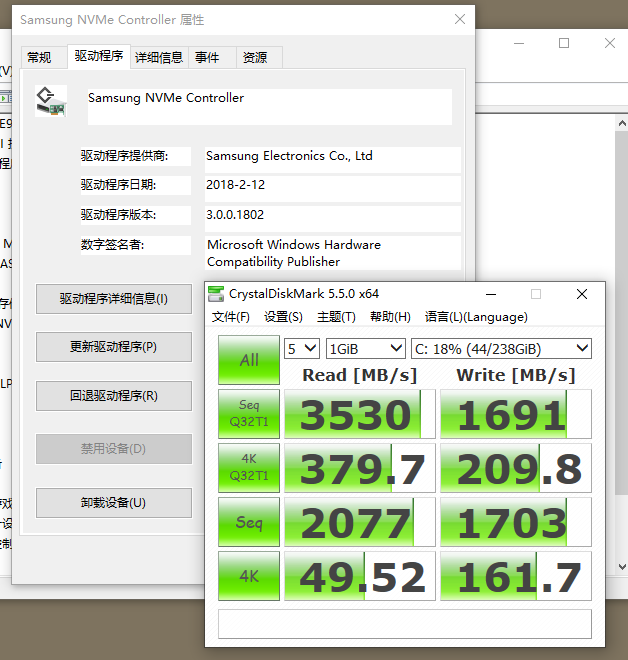Image resolution: width=628 pixels, height=660 pixels.
Task: Close the background window with its X button
Action: (x=609, y=43)
